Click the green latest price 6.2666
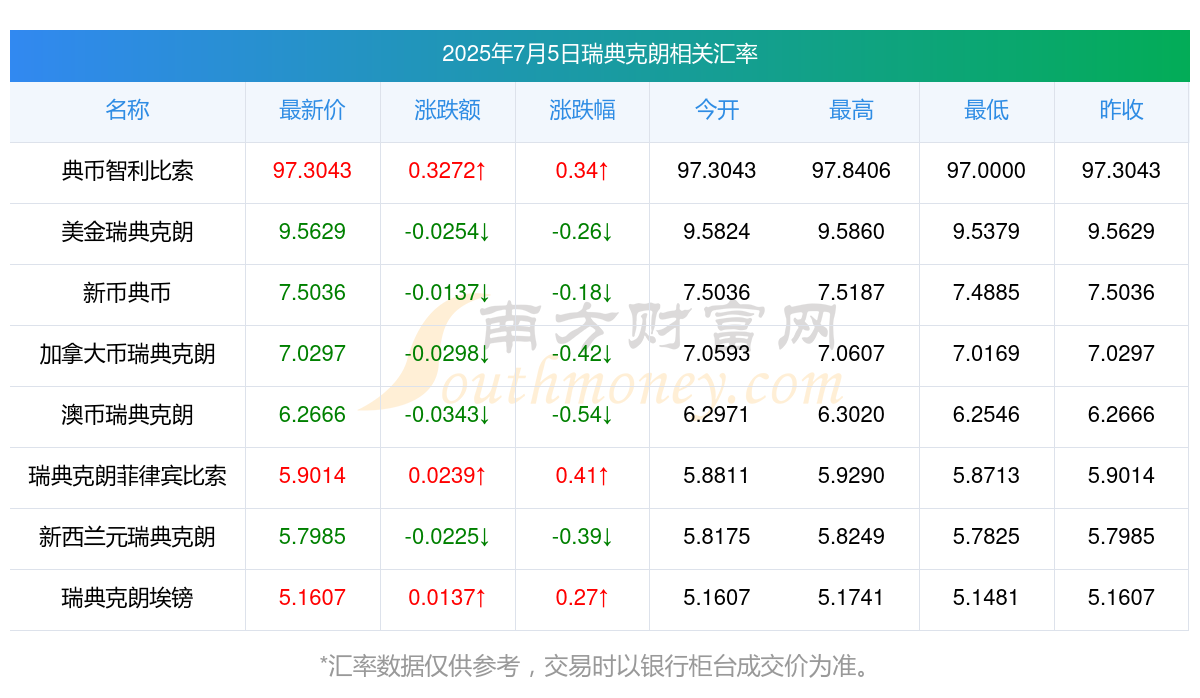The width and height of the screenshot is (1200, 698). point(312,415)
